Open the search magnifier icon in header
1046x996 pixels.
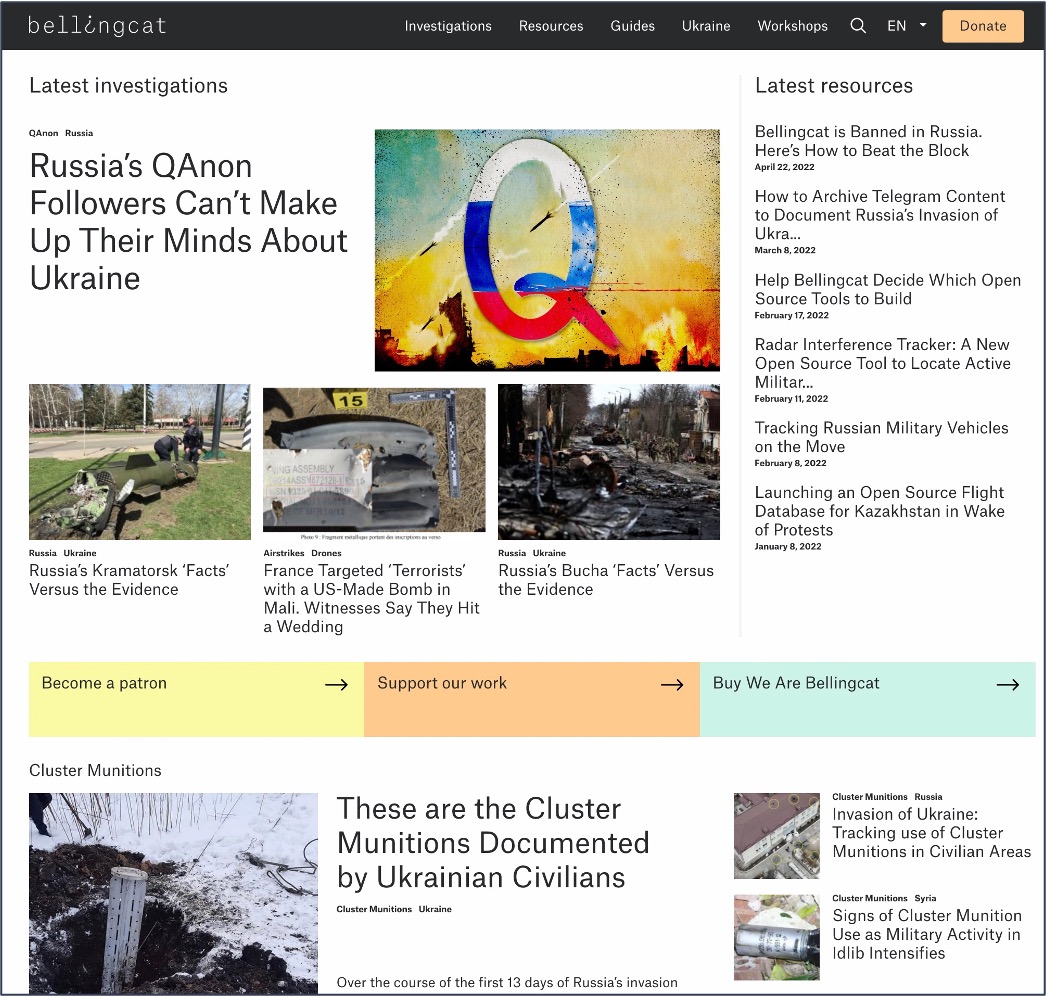tap(858, 26)
